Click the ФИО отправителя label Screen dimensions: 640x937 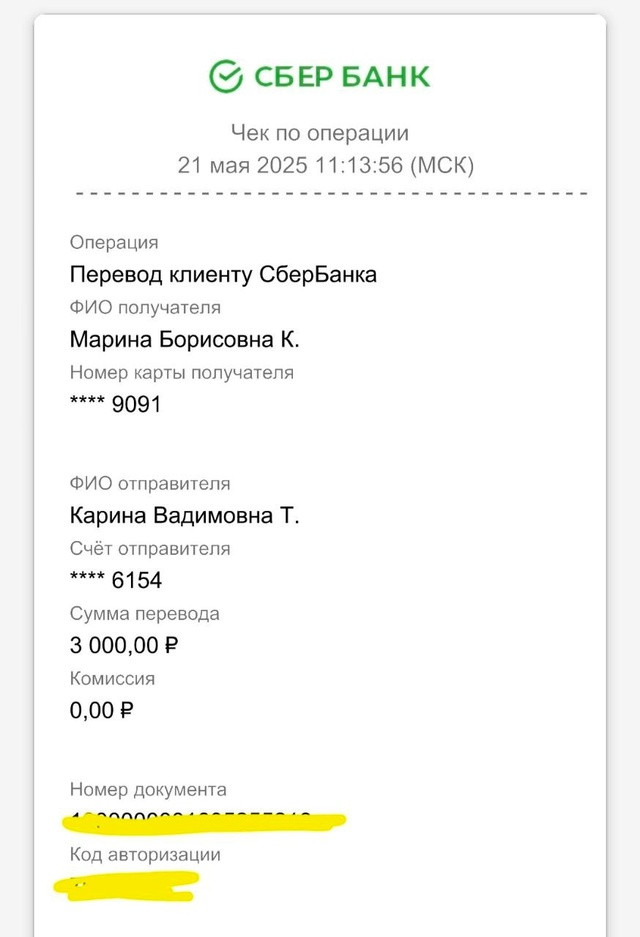point(150,483)
